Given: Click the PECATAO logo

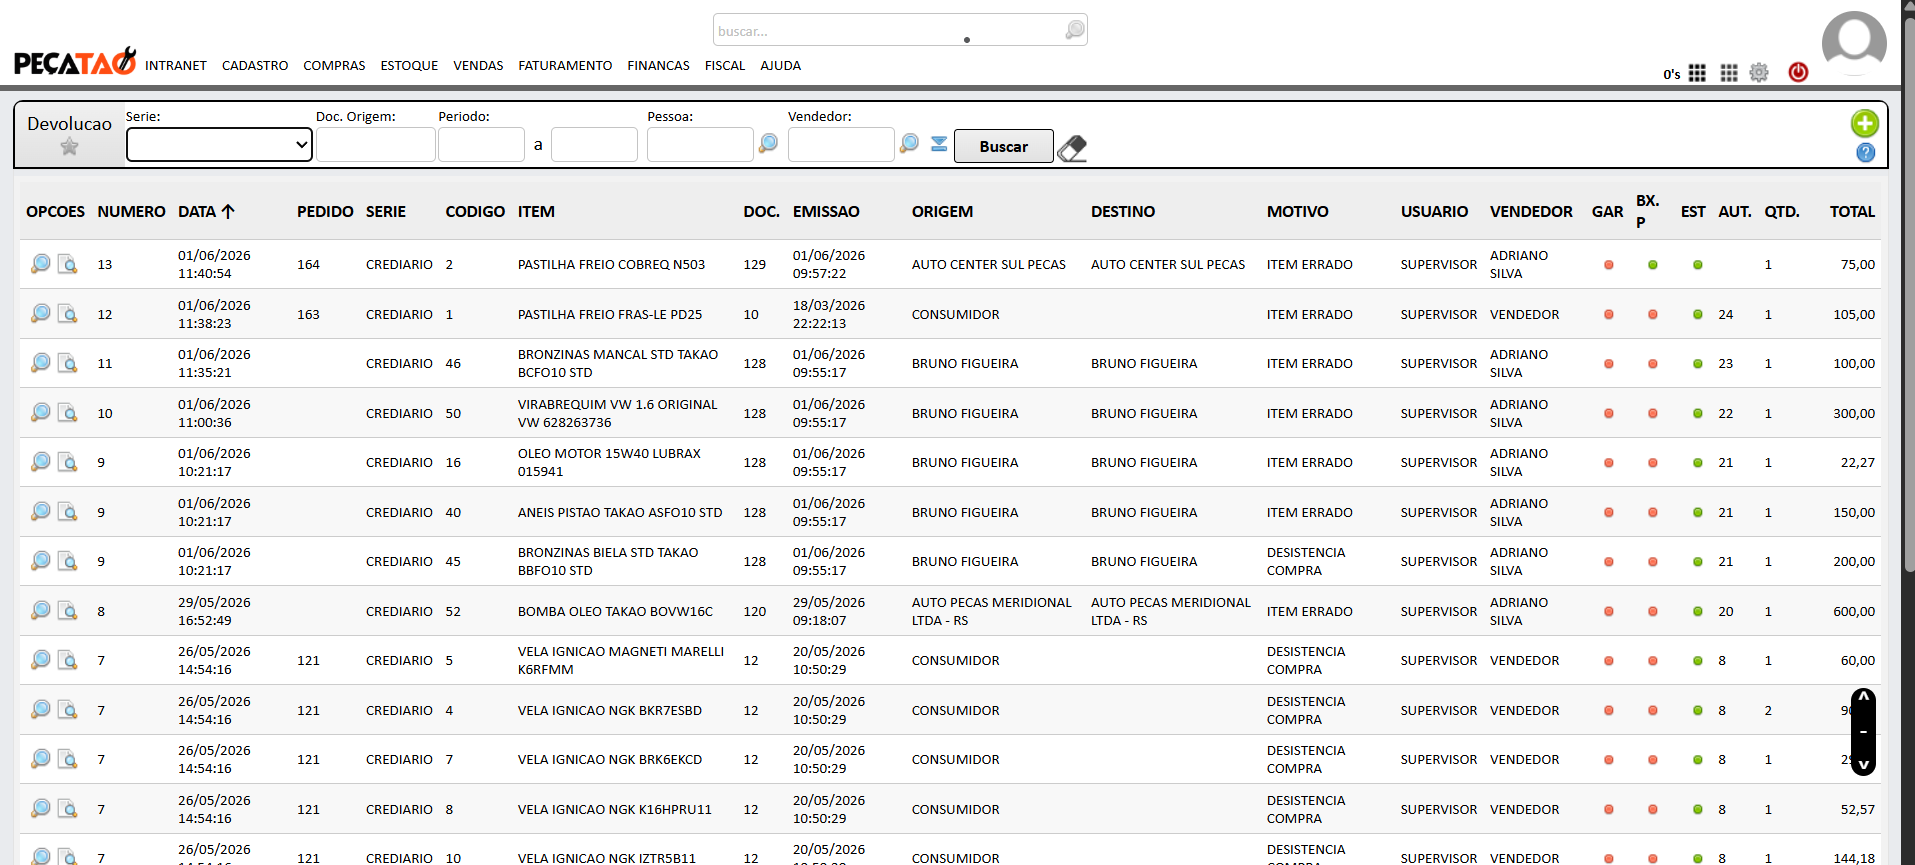Looking at the screenshot, I should click(75, 62).
